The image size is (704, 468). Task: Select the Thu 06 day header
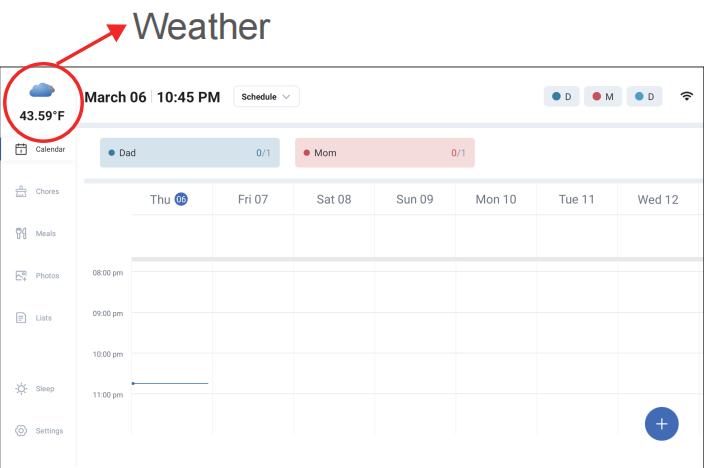(x=169, y=199)
